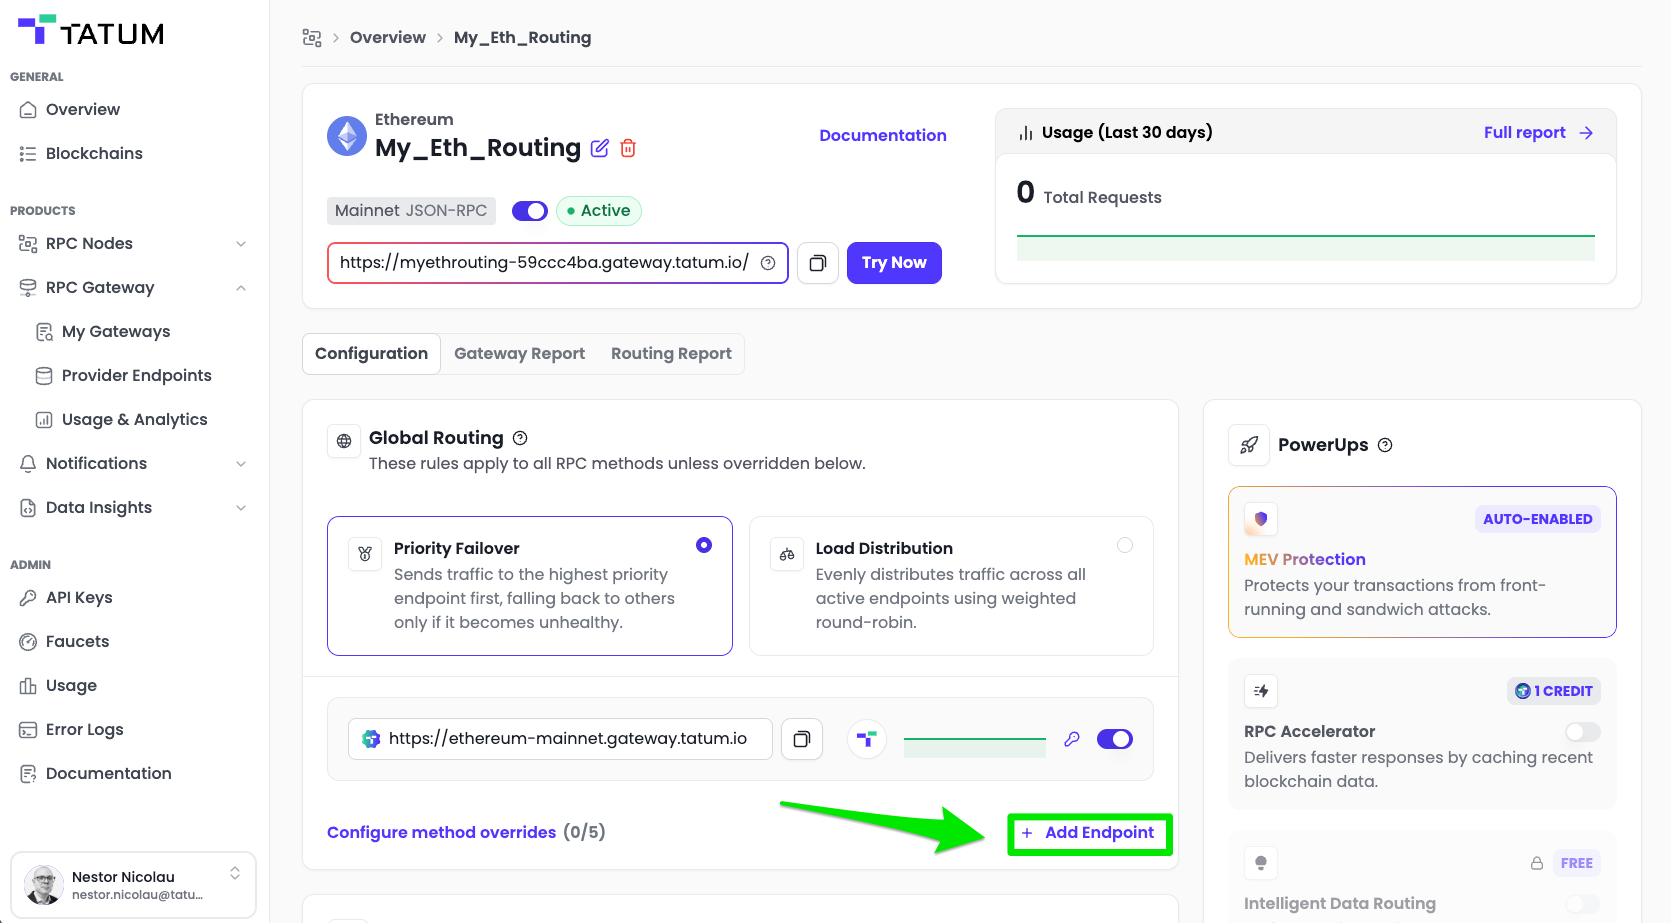
Task: Click the Full report arrow icon
Action: tap(1586, 133)
